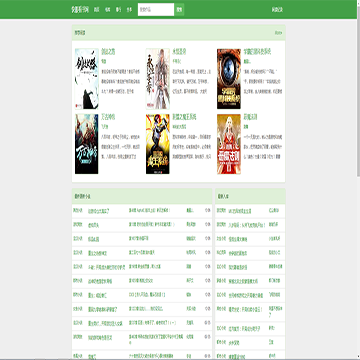Click the more link in recommended section header
The width and height of the screenshot is (360, 360).
[x=278, y=33]
